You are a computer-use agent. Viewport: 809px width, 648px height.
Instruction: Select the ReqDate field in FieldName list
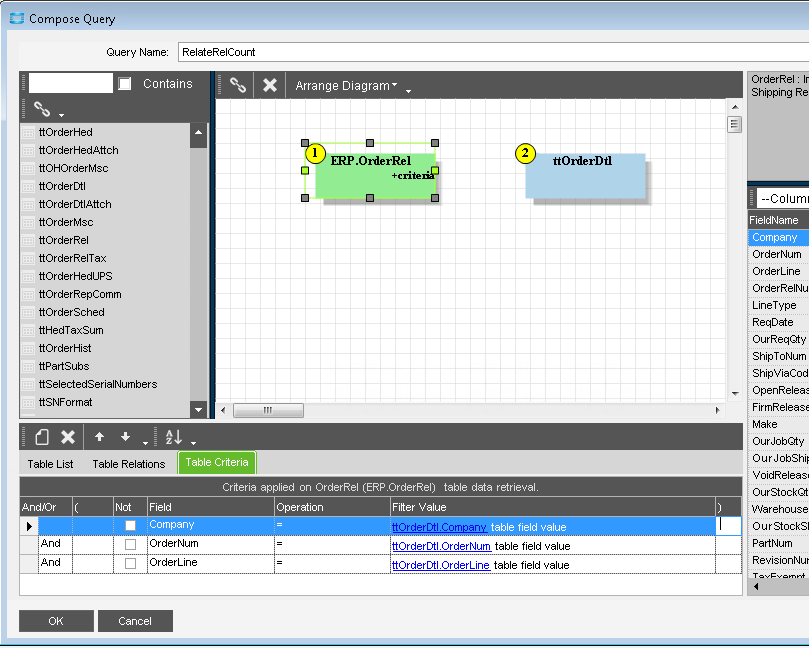click(x=779, y=322)
